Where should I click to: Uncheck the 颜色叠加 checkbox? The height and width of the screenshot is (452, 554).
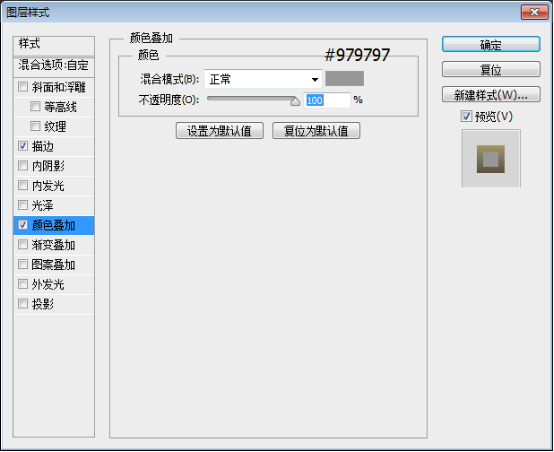click(x=23, y=225)
